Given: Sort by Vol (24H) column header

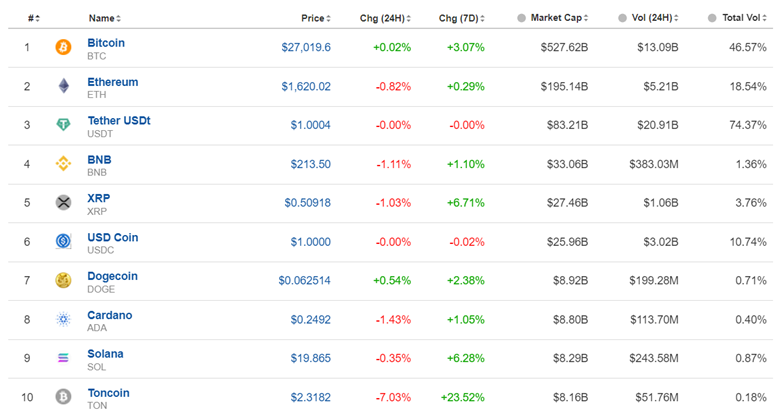Looking at the screenshot, I should click(x=655, y=18).
